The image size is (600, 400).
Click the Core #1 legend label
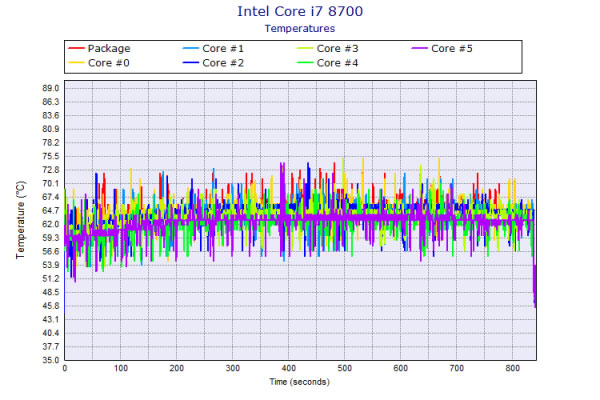pyautogui.click(x=223, y=49)
